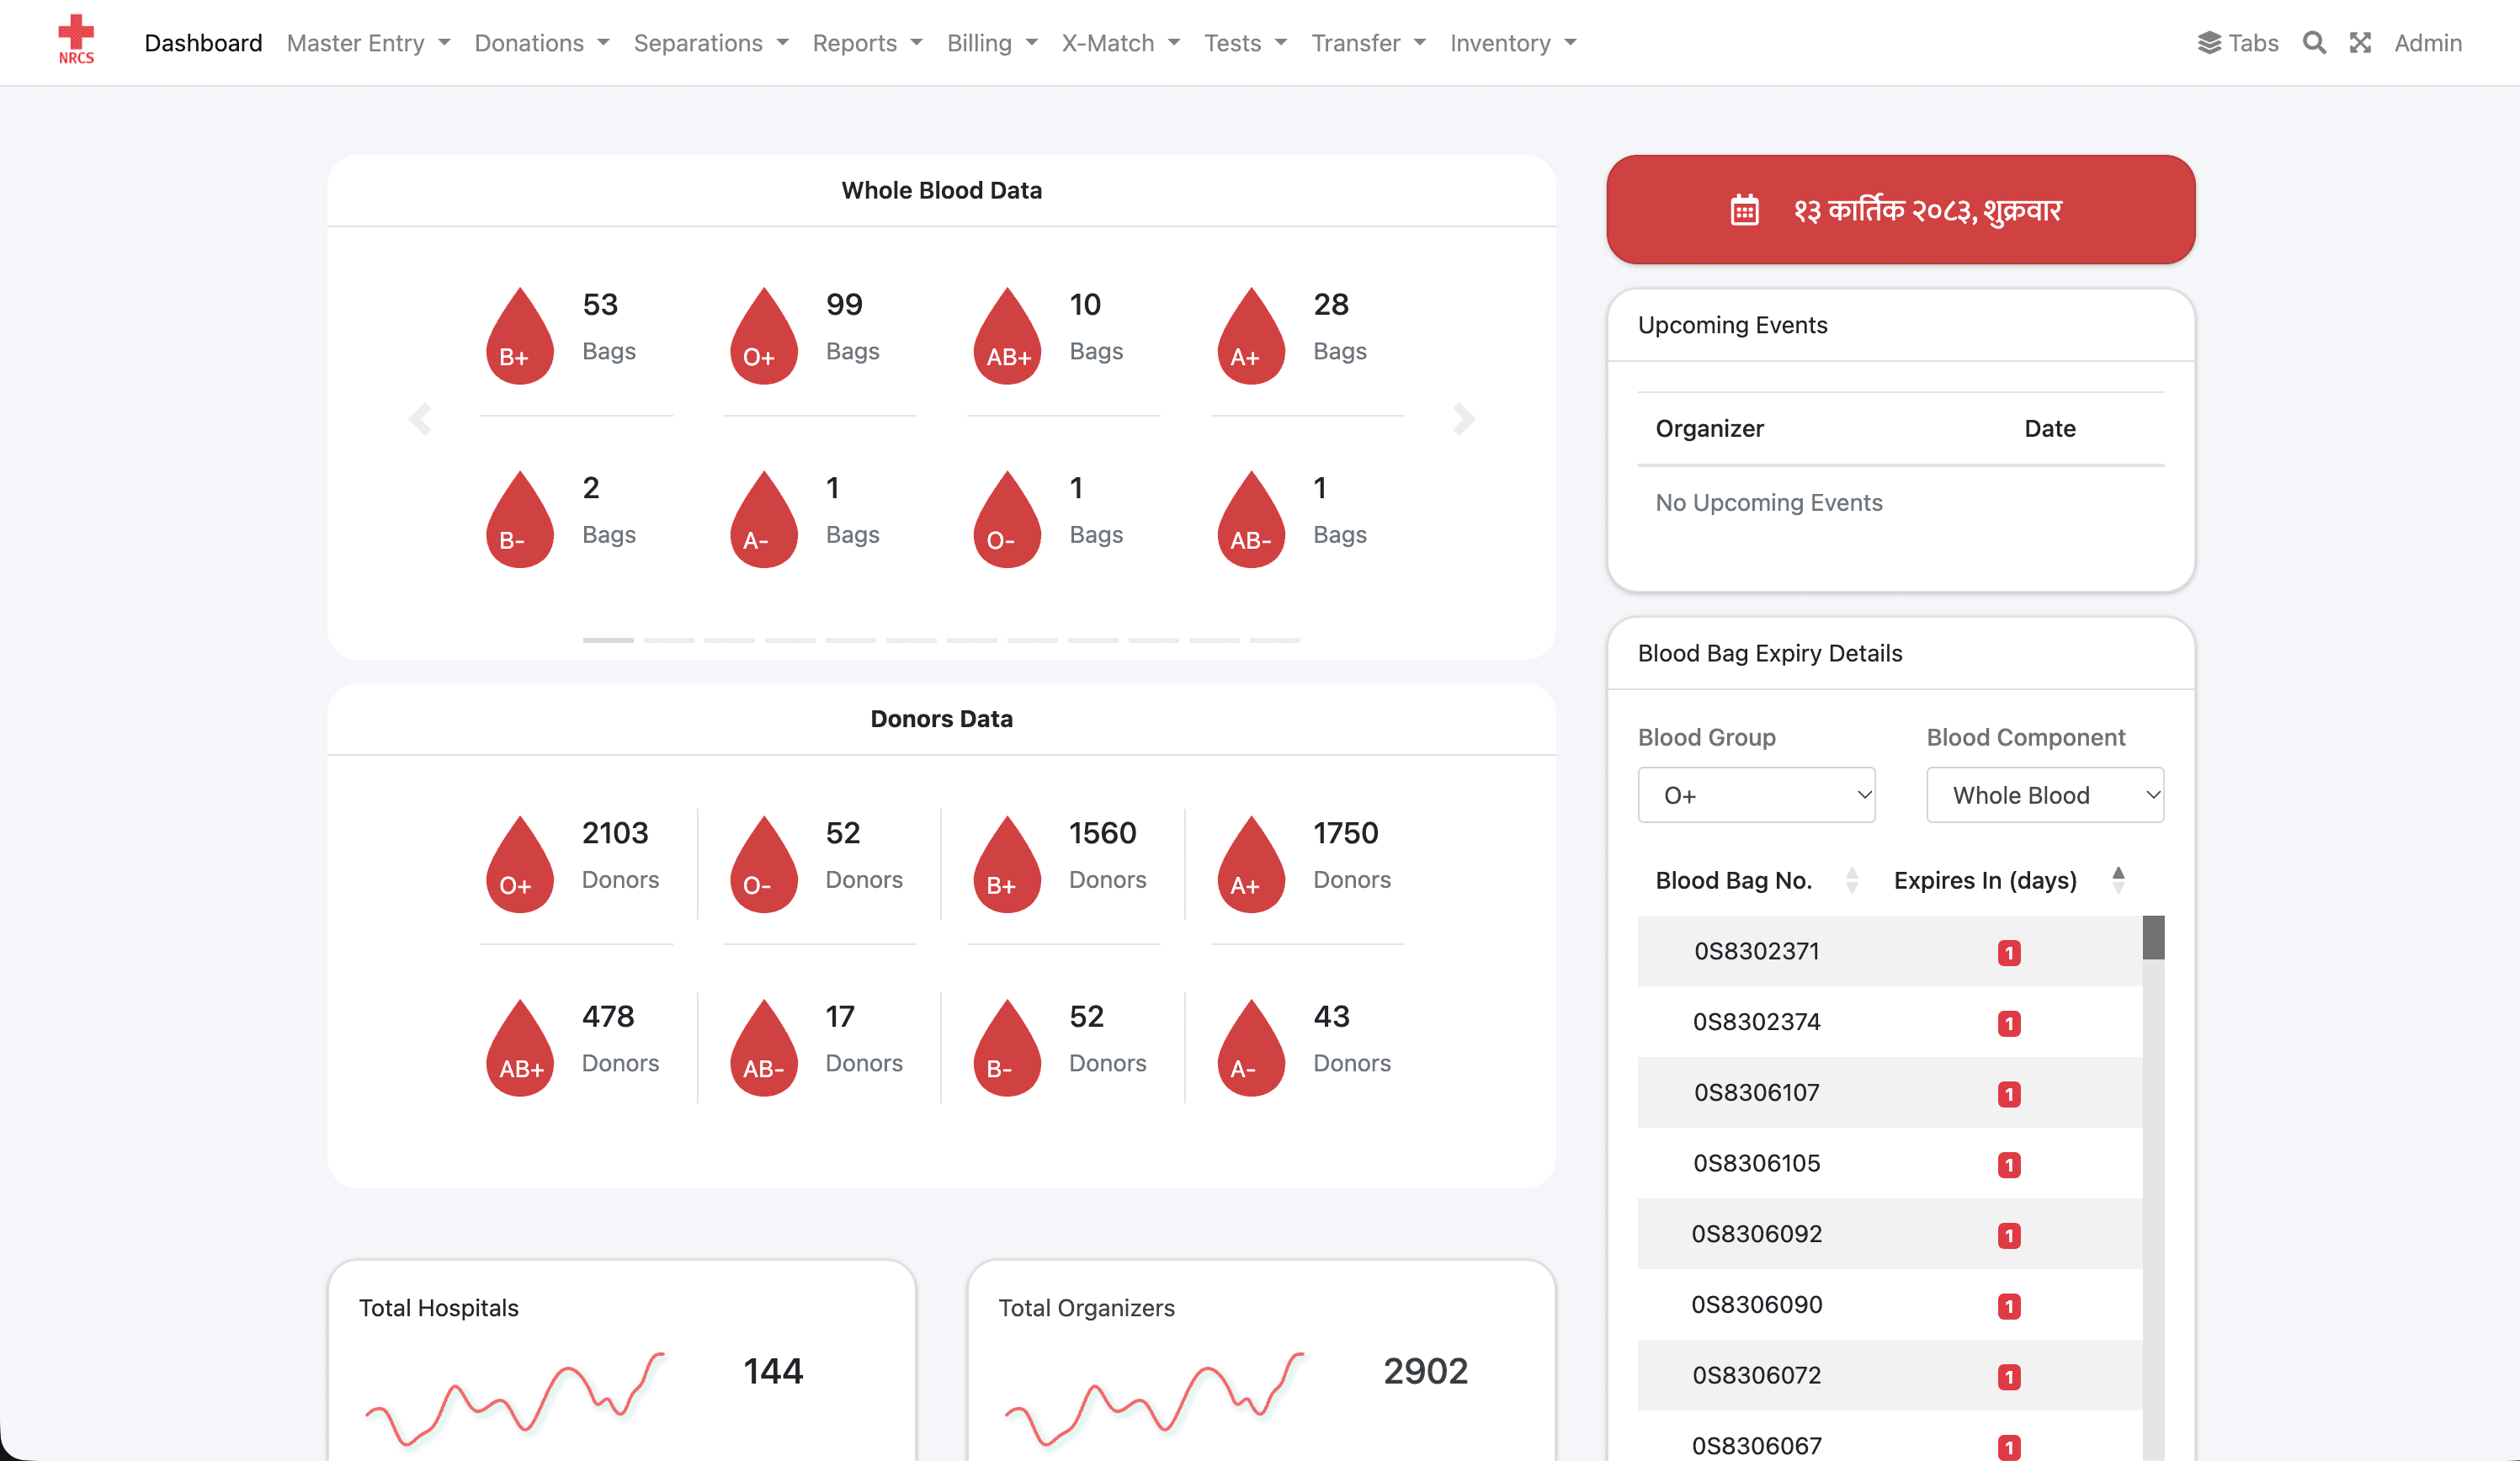Image resolution: width=2520 pixels, height=1461 pixels.
Task: Sort by Expires In (days) column
Action: [2009, 880]
